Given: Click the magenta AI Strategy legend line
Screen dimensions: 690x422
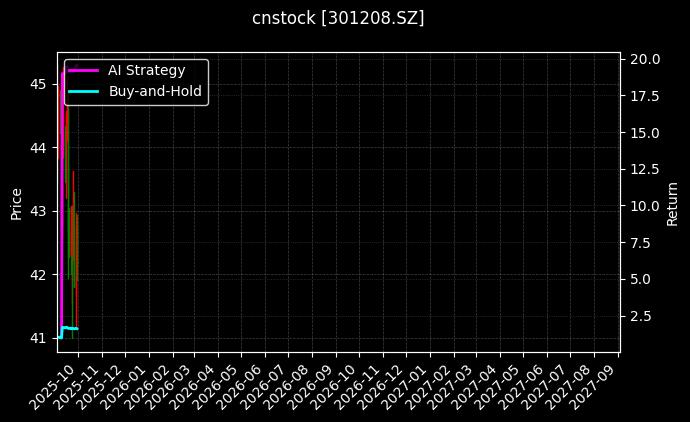Looking at the screenshot, I should pyautogui.click(x=83, y=70).
